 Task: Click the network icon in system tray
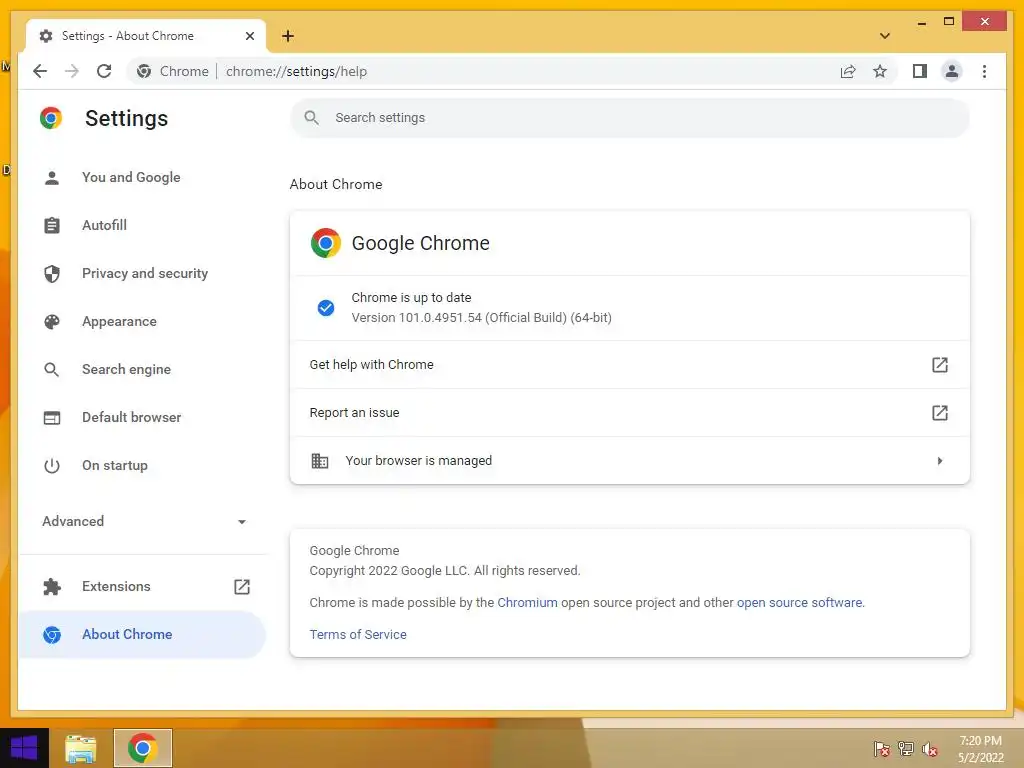pos(905,748)
